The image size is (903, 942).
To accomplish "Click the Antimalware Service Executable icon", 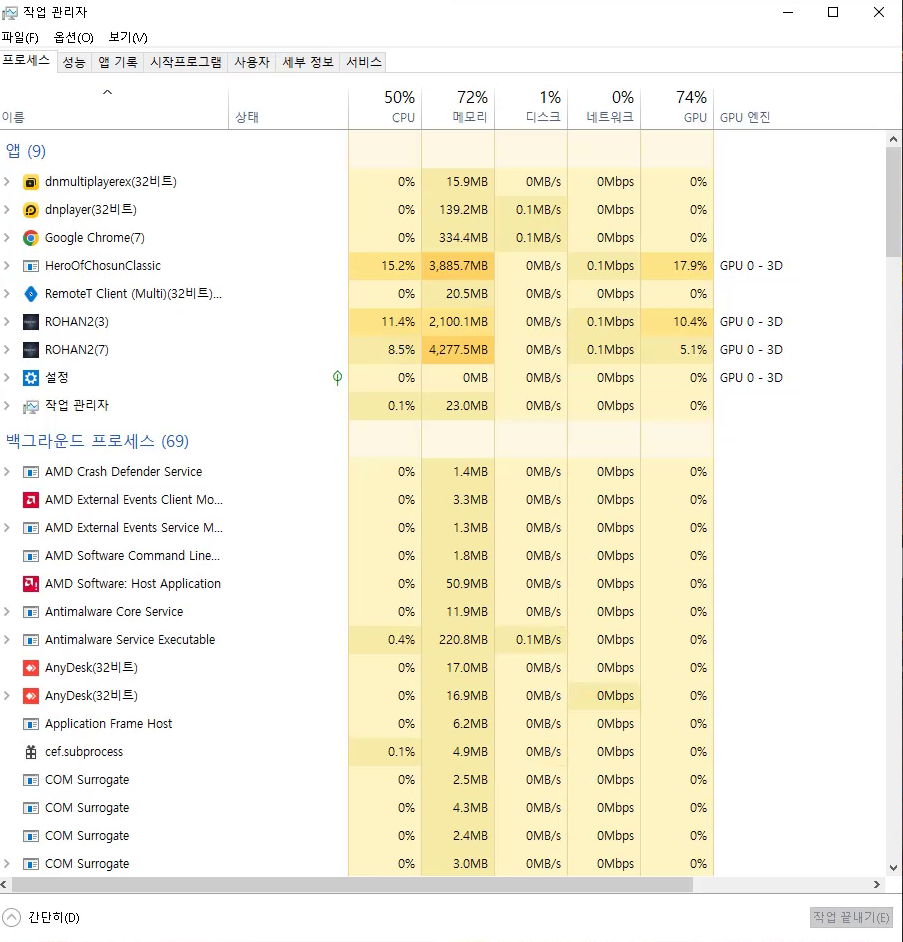I will tap(31, 640).
